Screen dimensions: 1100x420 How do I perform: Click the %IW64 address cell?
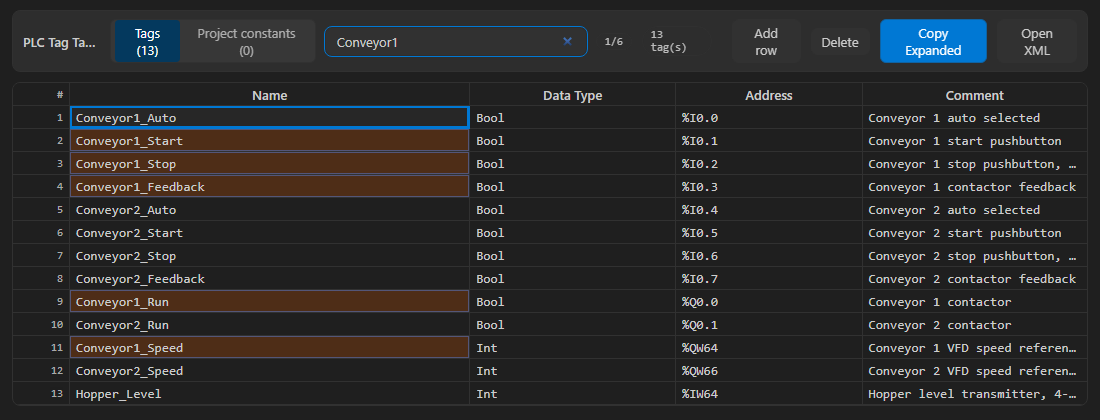point(769,393)
